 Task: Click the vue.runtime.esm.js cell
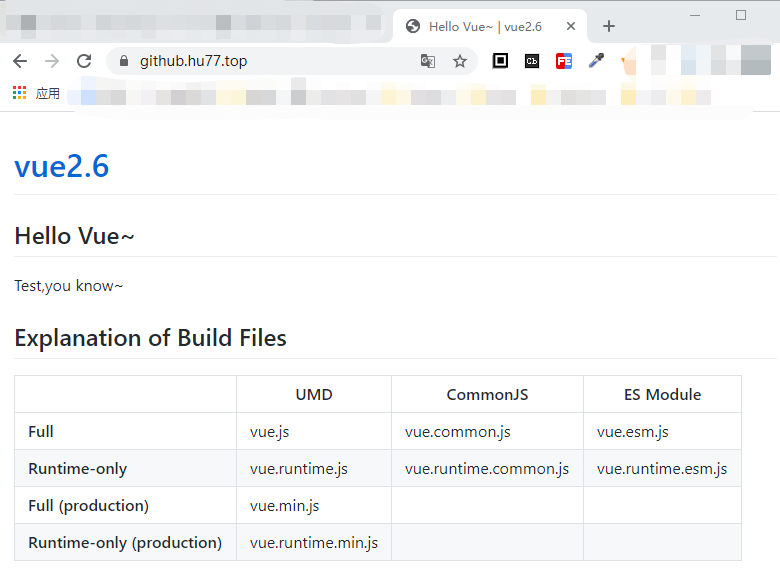point(662,469)
